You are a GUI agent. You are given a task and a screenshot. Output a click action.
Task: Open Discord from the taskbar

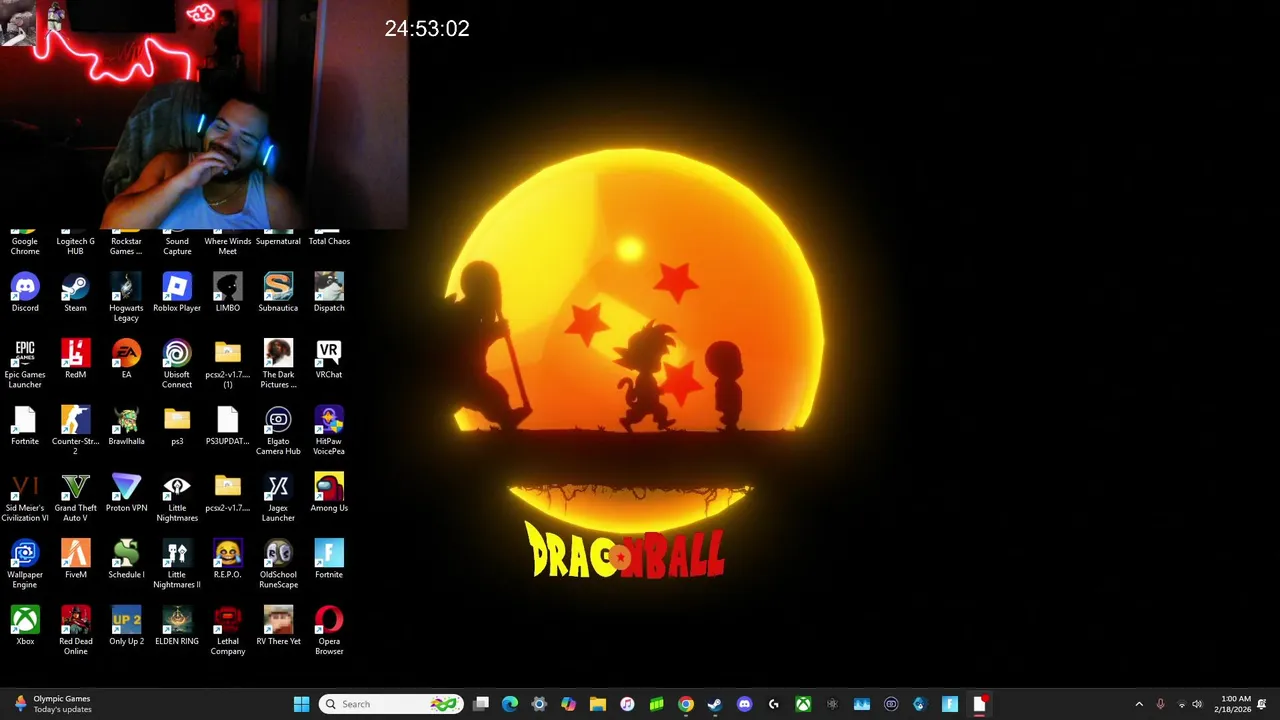744,704
